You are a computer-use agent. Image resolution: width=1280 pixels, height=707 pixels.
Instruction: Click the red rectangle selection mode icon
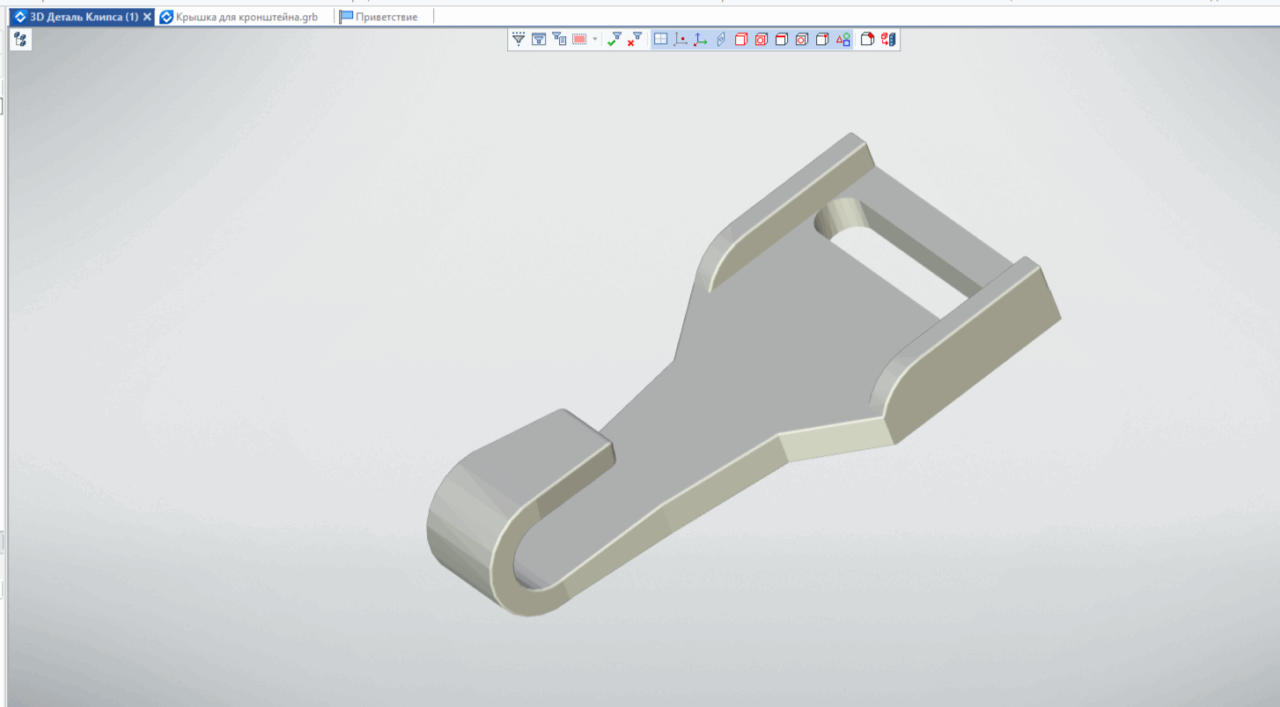coord(579,39)
